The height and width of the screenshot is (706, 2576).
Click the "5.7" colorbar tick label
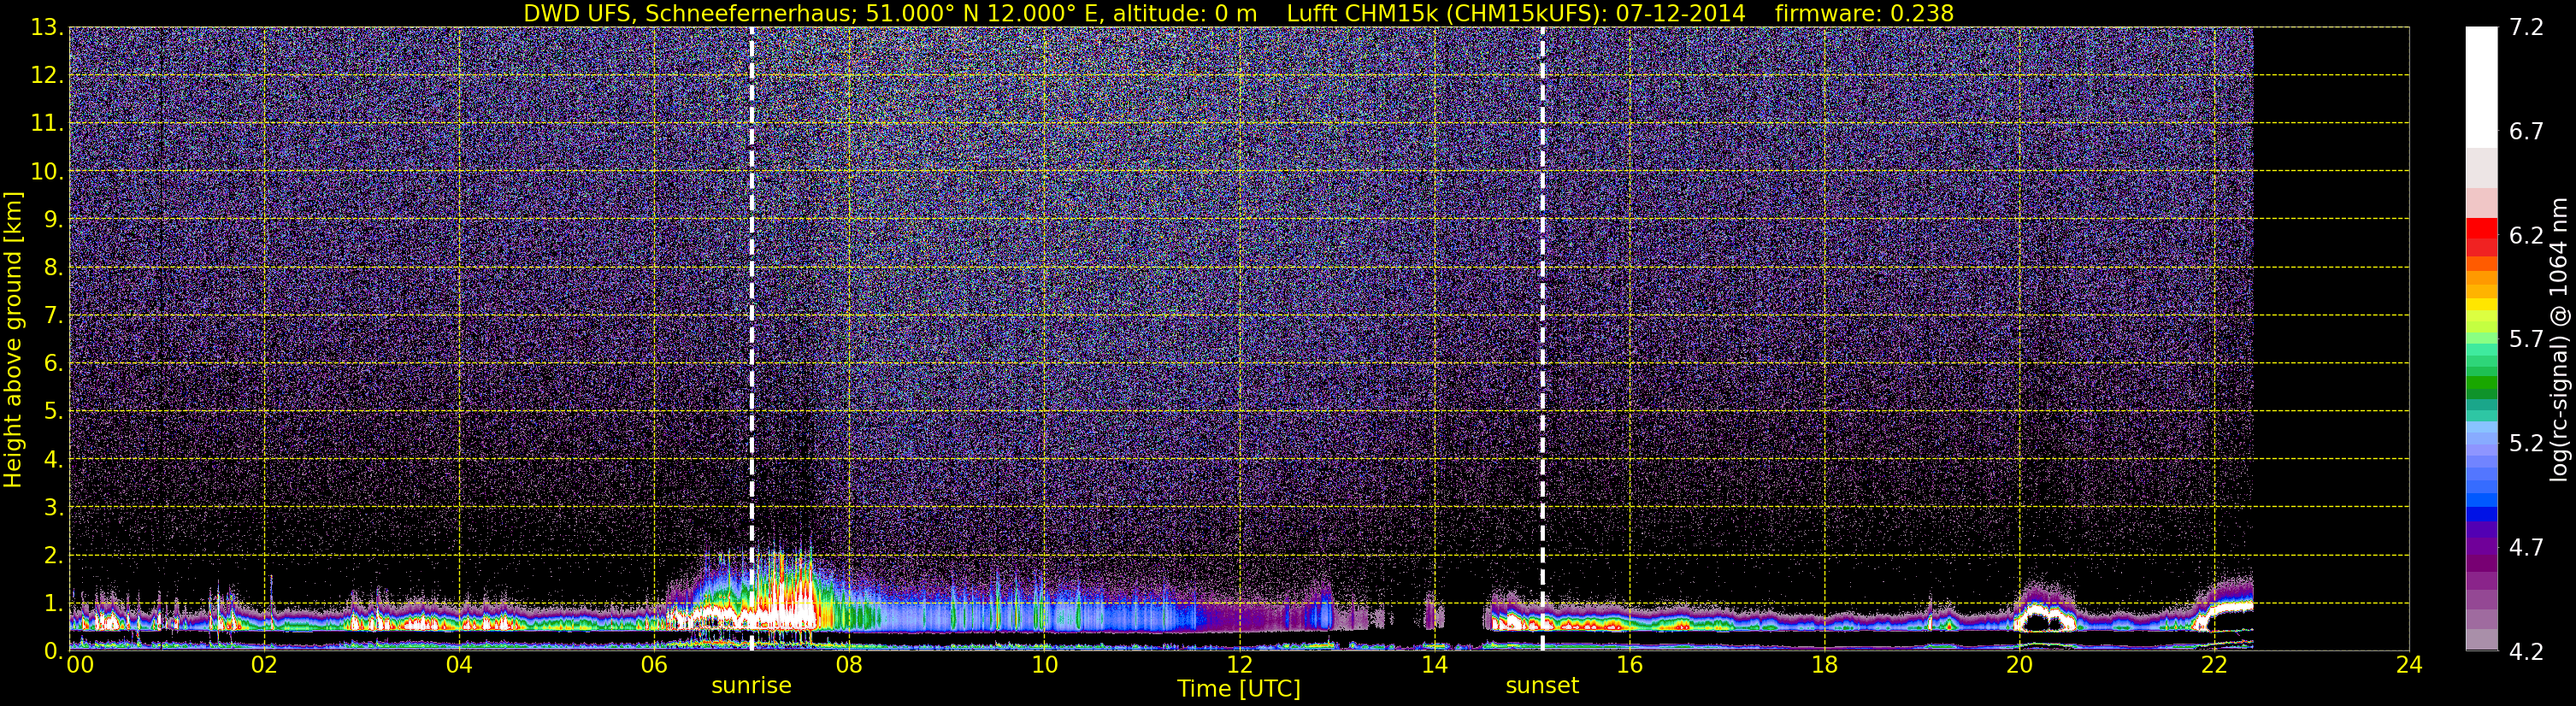[2526, 339]
